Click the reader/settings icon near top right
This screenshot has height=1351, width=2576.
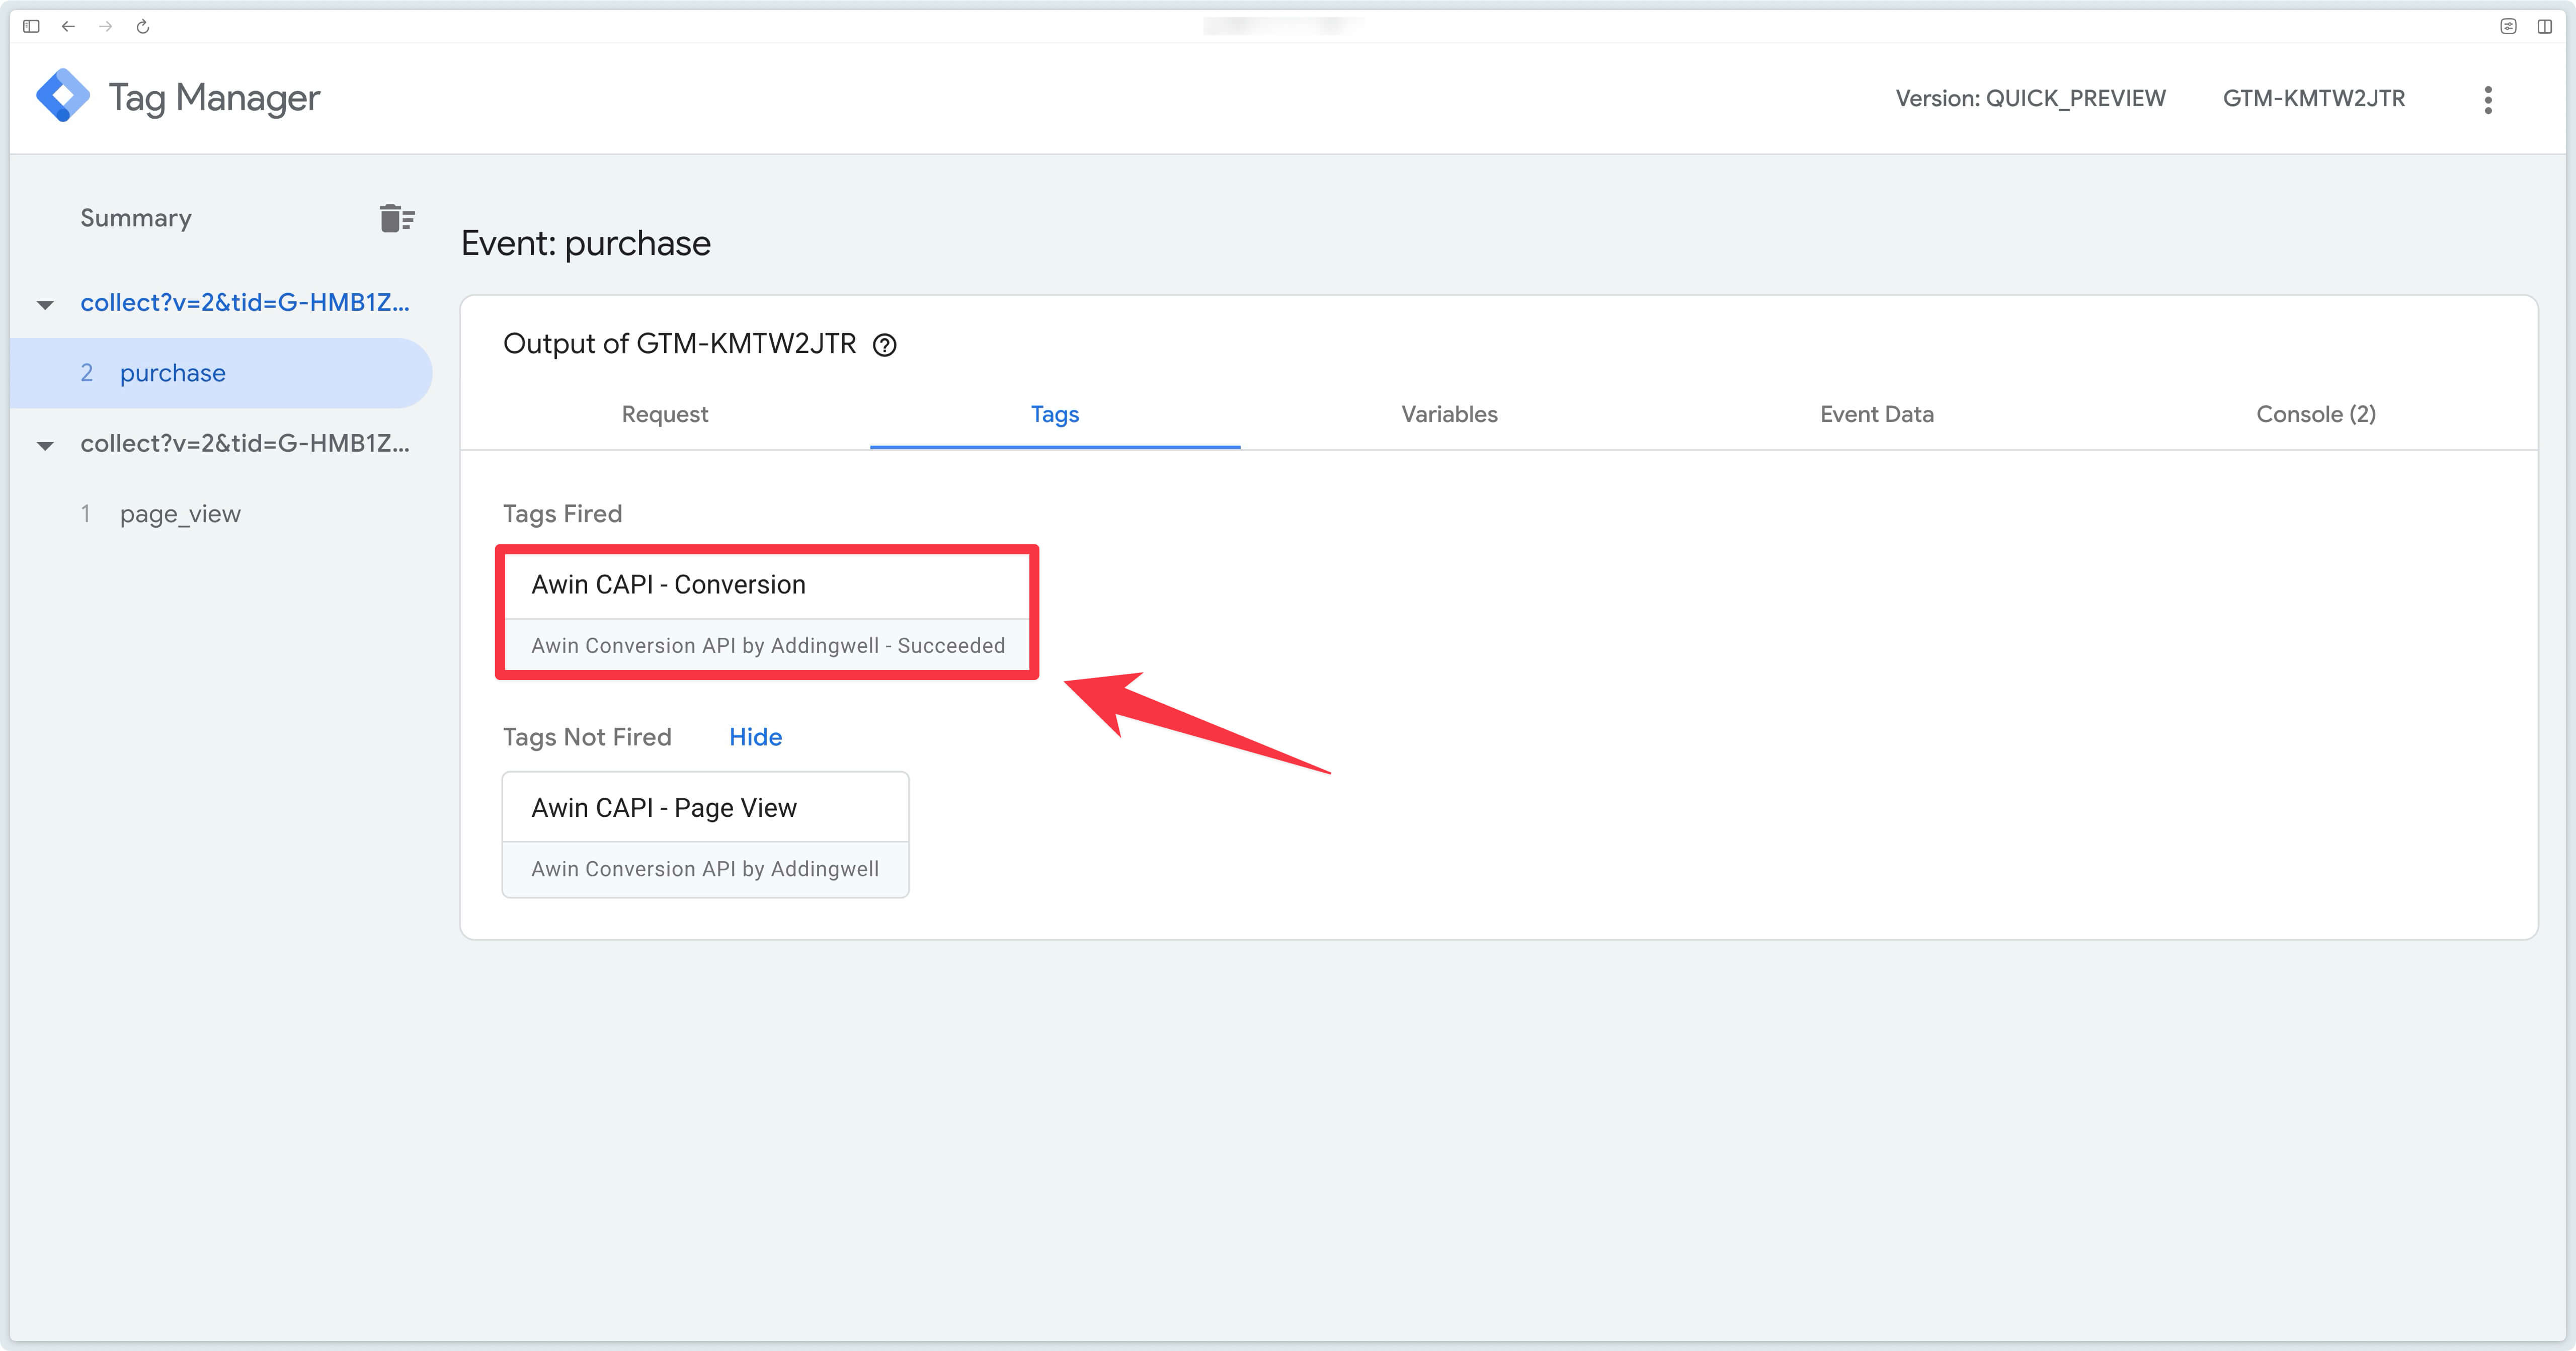(x=2508, y=26)
